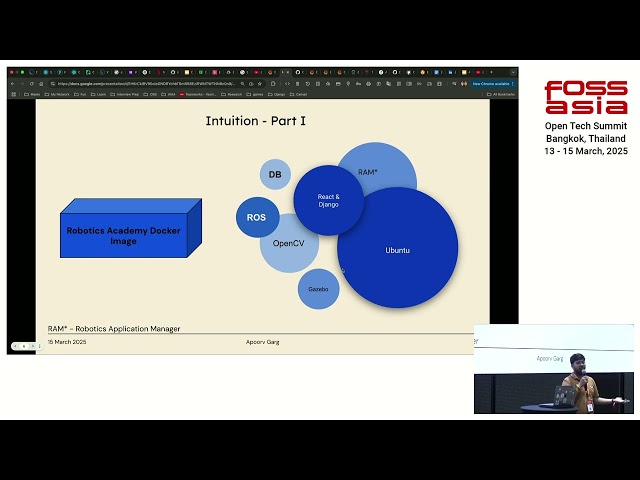Select the ROS circle
Viewport: 640px width, 480px height.
pyautogui.click(x=257, y=217)
